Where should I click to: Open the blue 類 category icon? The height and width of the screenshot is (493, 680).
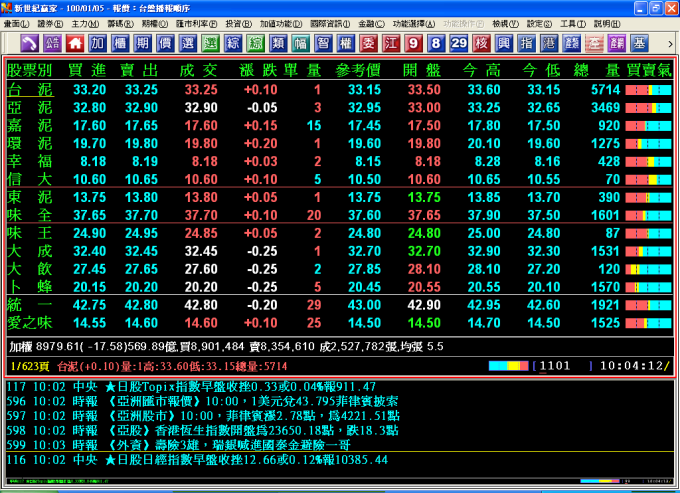point(278,43)
